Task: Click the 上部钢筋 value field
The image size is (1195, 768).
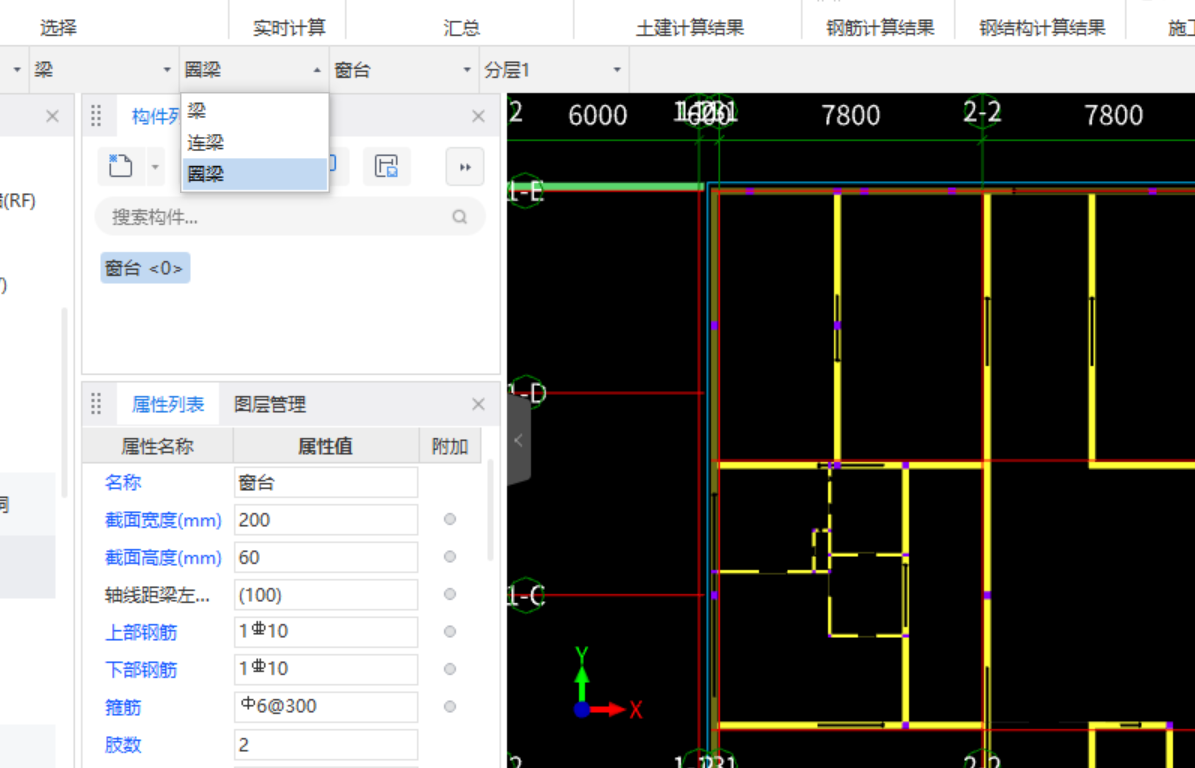Action: pos(326,632)
